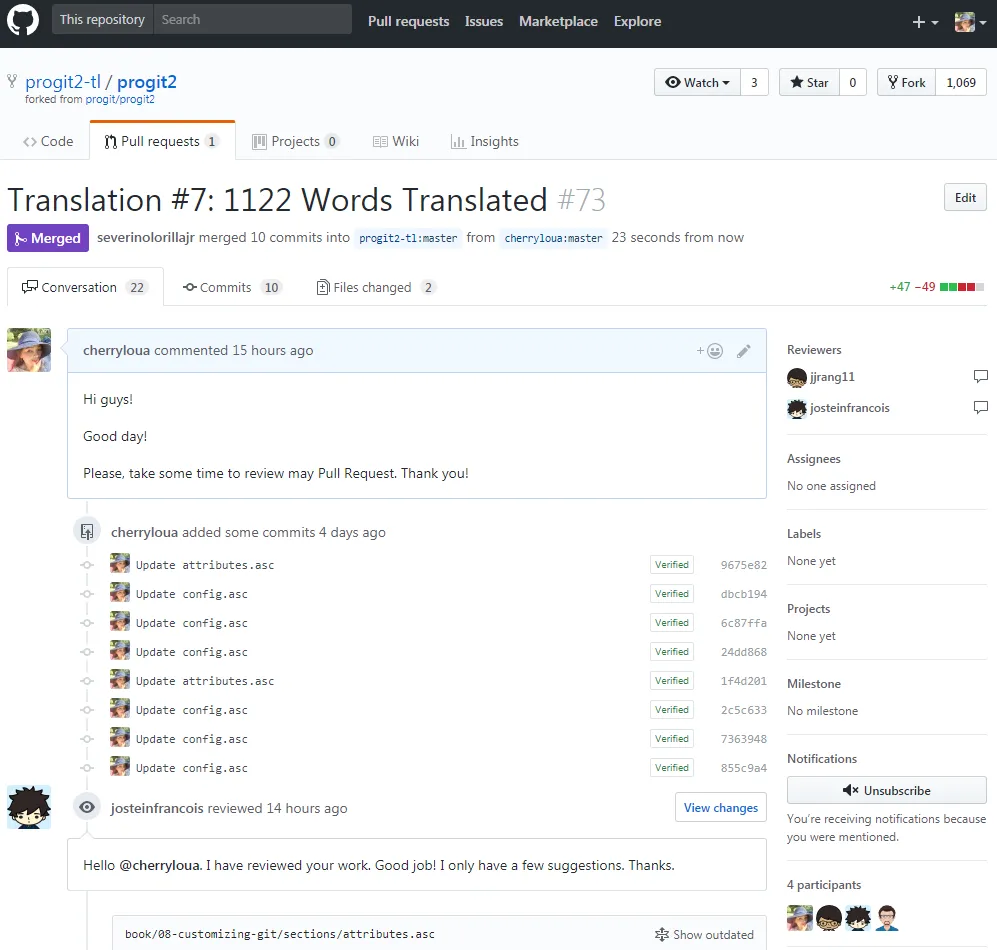Click Verified badge for commit 1f4d201

671,680
